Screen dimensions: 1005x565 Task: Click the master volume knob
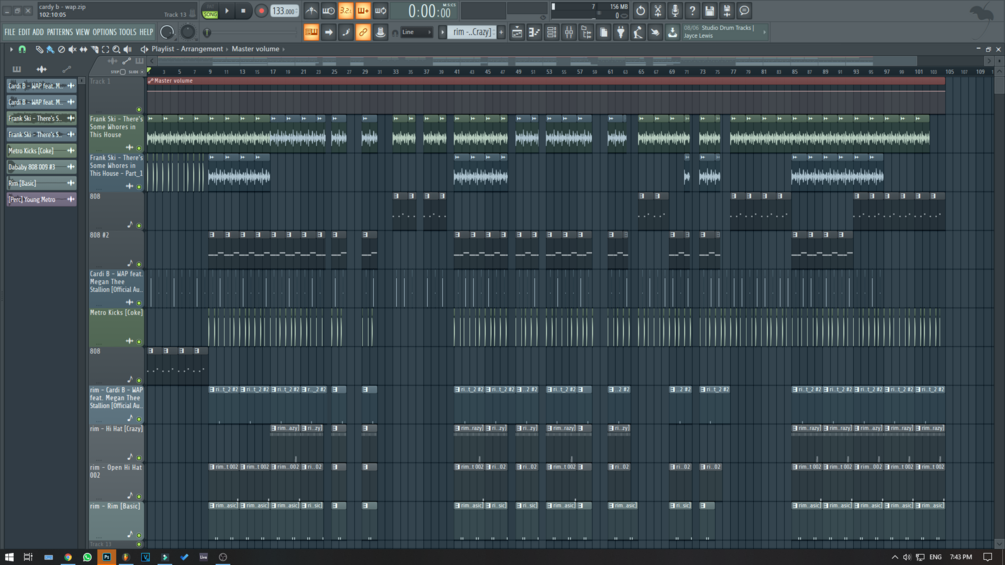(x=167, y=32)
